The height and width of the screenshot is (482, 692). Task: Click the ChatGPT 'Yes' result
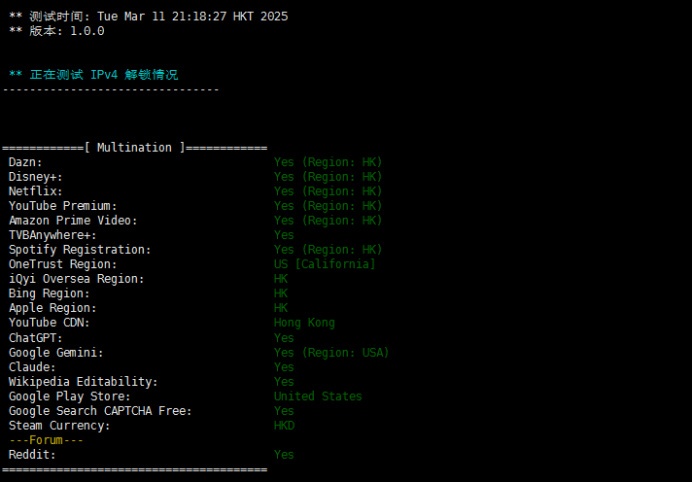[284, 338]
